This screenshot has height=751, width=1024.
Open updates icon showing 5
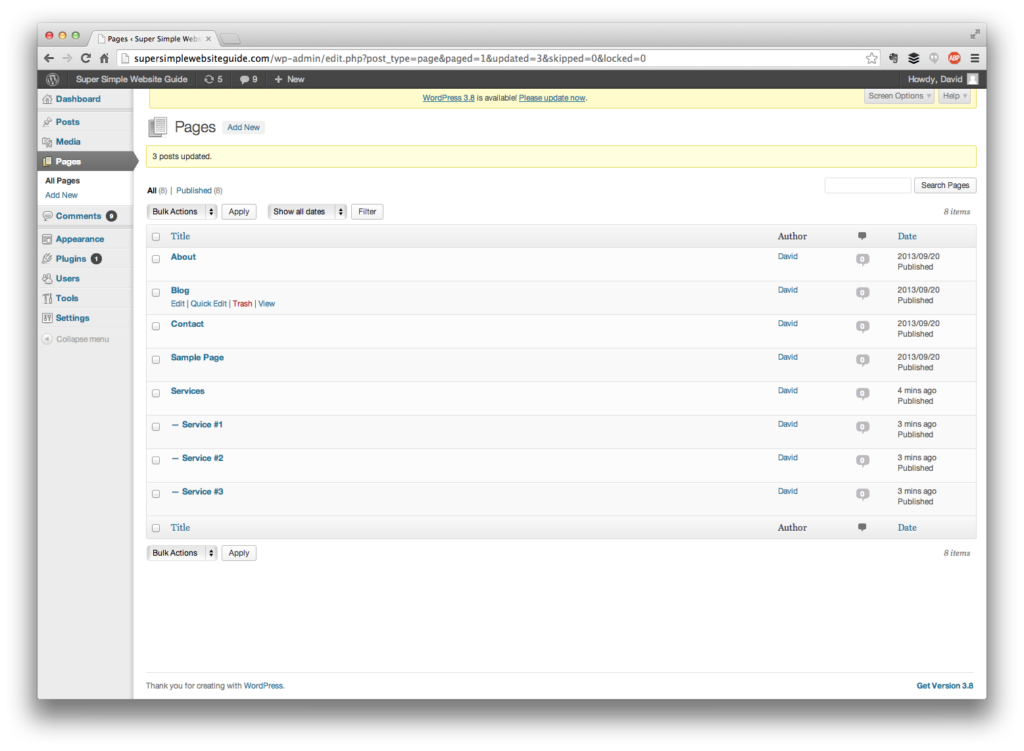(213, 79)
